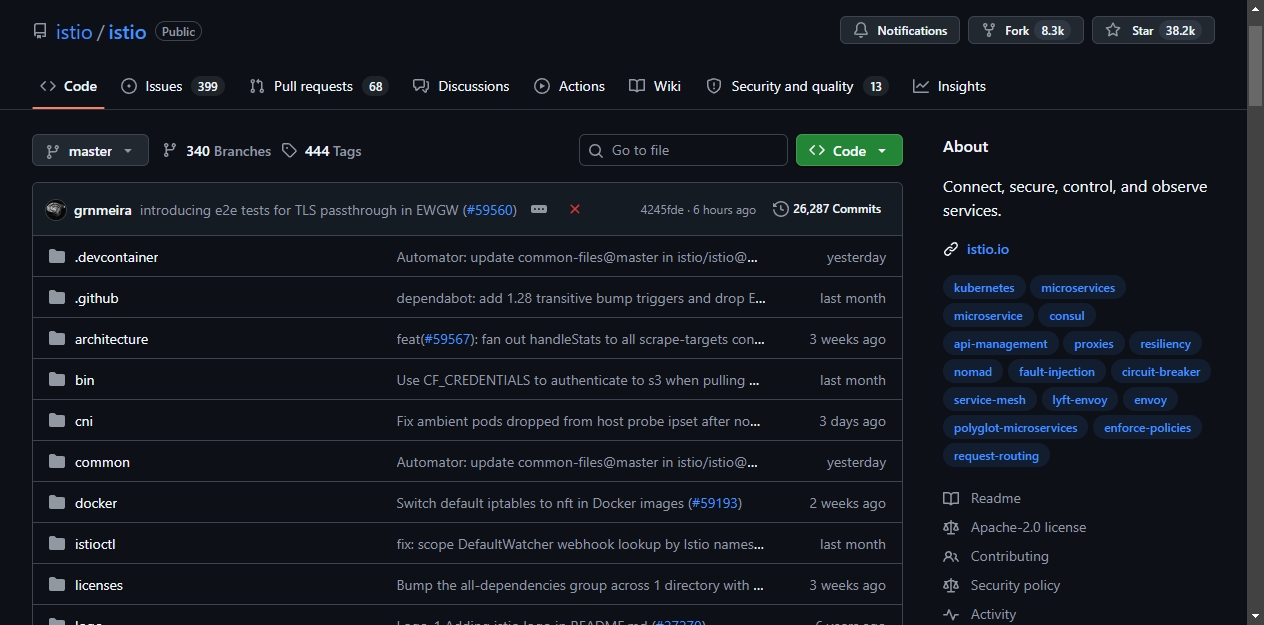This screenshot has height=625, width=1264.
Task: Open the Pull requests tab
Action: point(319,86)
